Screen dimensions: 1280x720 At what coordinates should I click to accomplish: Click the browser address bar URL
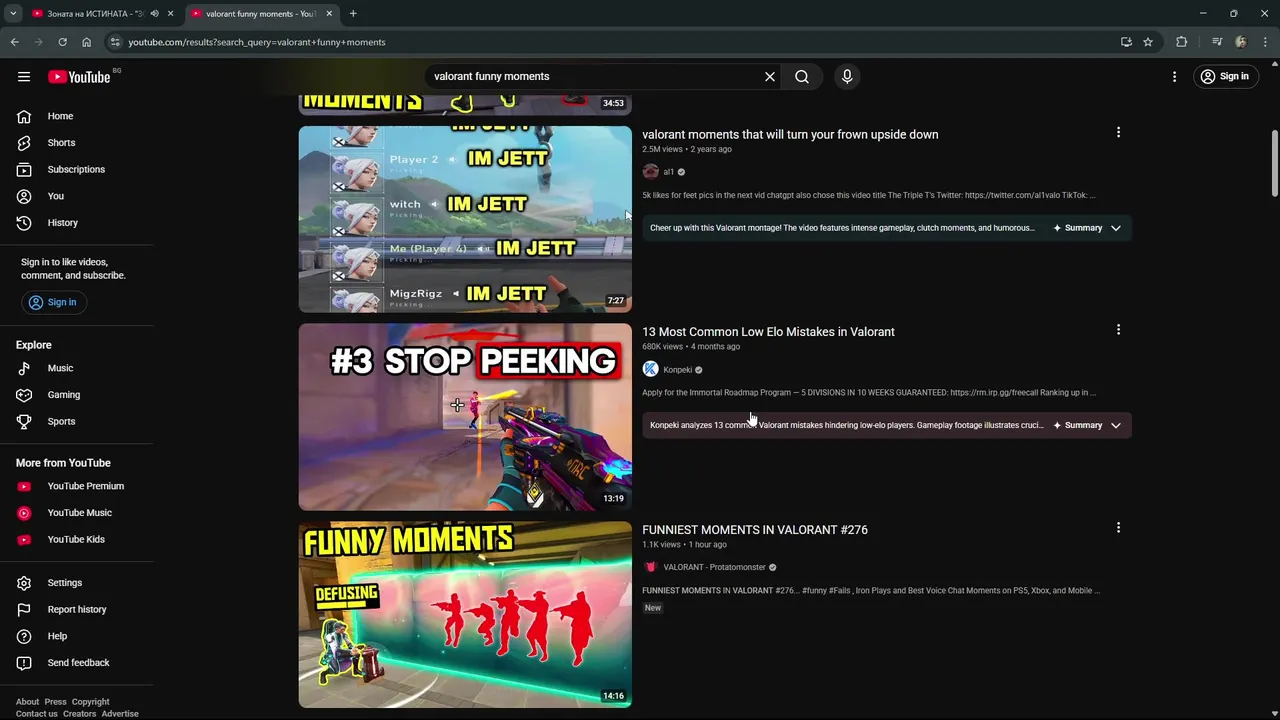coord(257,42)
